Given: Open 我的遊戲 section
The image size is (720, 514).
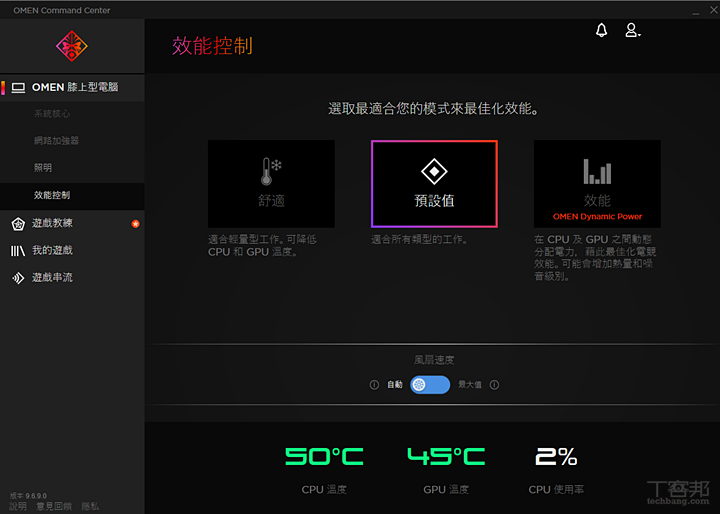Looking at the screenshot, I should coord(72,251).
